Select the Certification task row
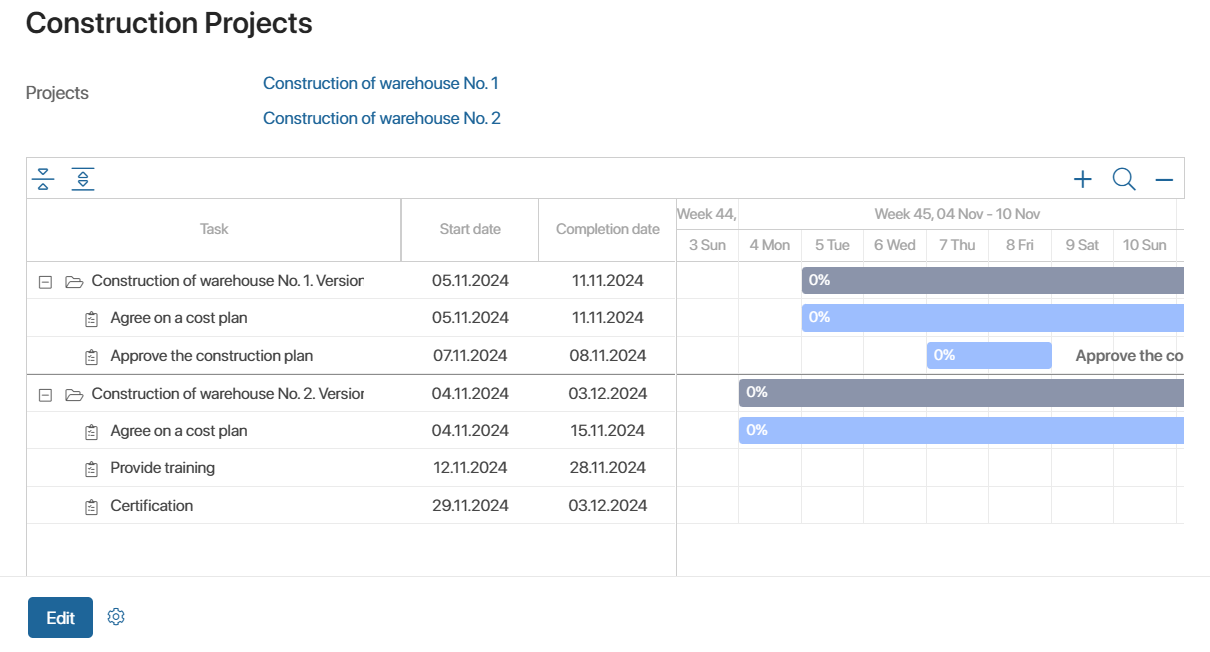The width and height of the screenshot is (1210, 652). click(351, 505)
